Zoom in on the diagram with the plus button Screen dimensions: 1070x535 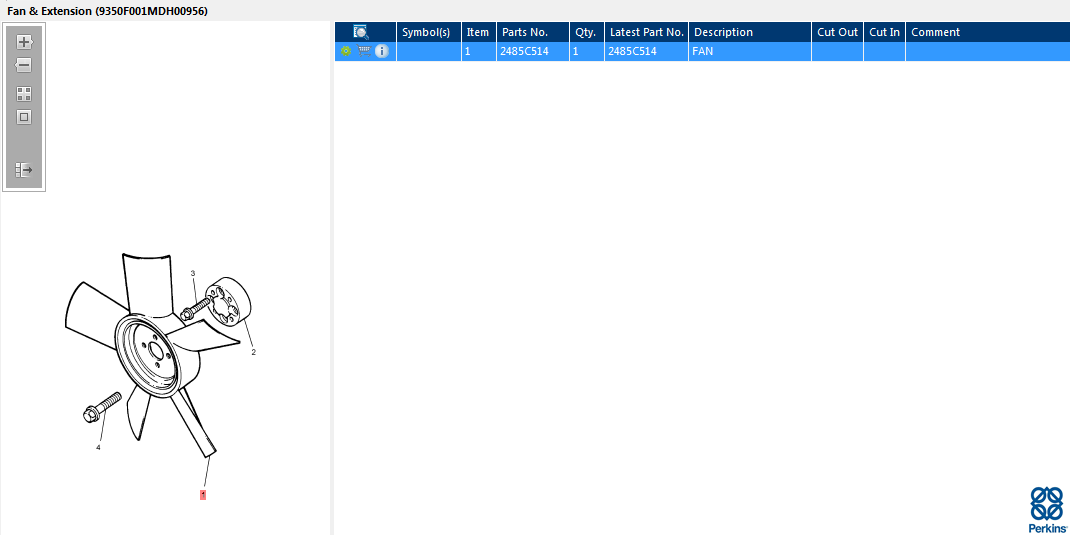click(24, 42)
